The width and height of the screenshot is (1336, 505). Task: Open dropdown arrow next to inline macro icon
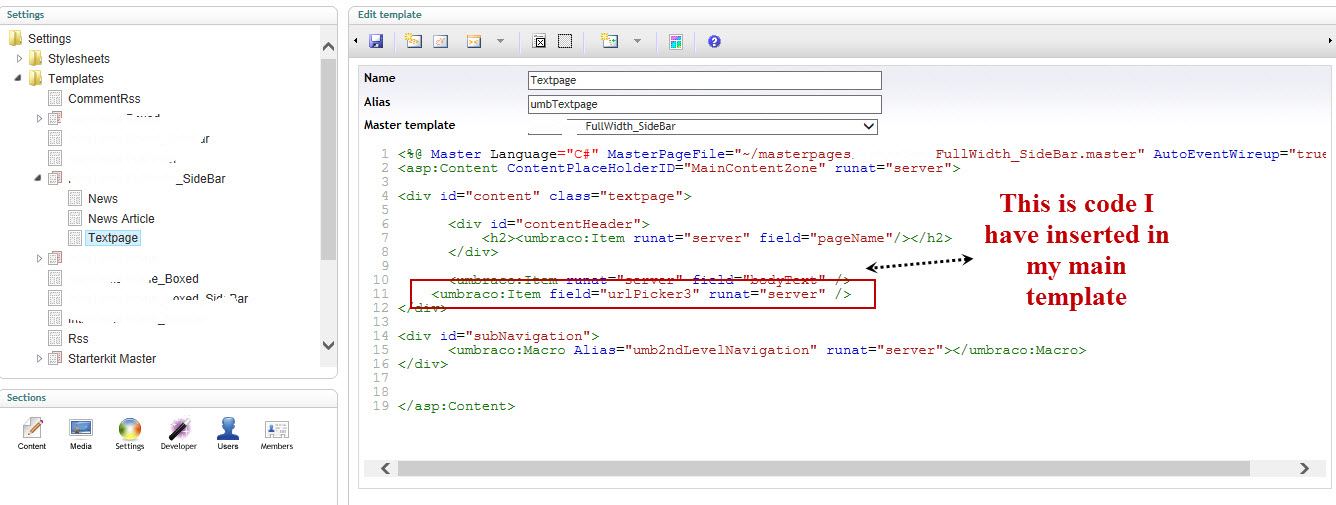(x=636, y=41)
